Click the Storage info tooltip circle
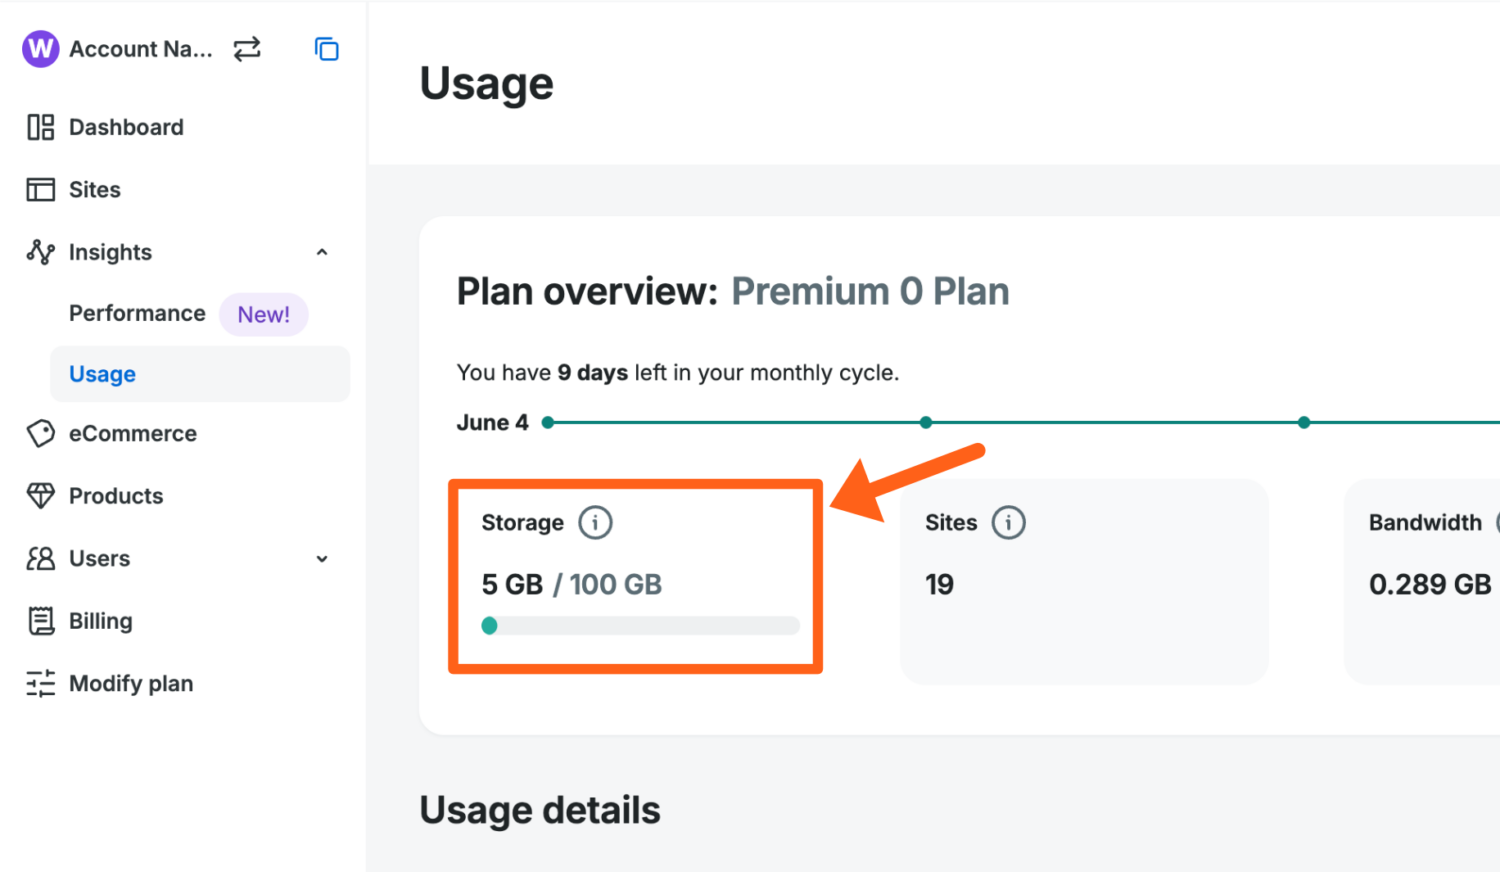This screenshot has width=1500, height=872. coord(595,522)
